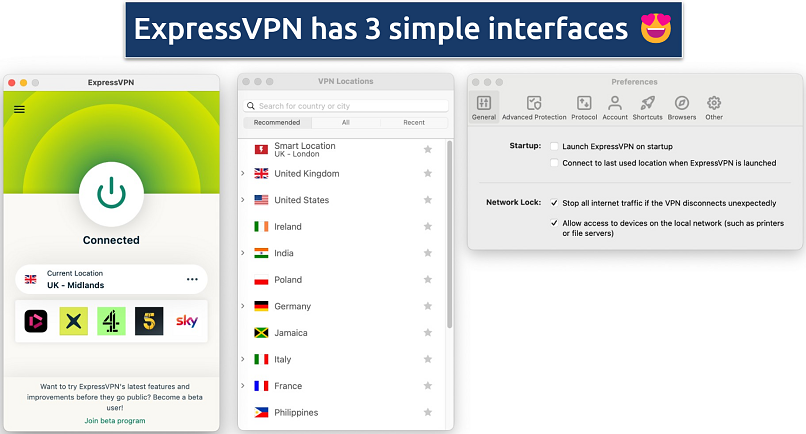
Task: Switch to Recent locations tab
Action: (414, 122)
